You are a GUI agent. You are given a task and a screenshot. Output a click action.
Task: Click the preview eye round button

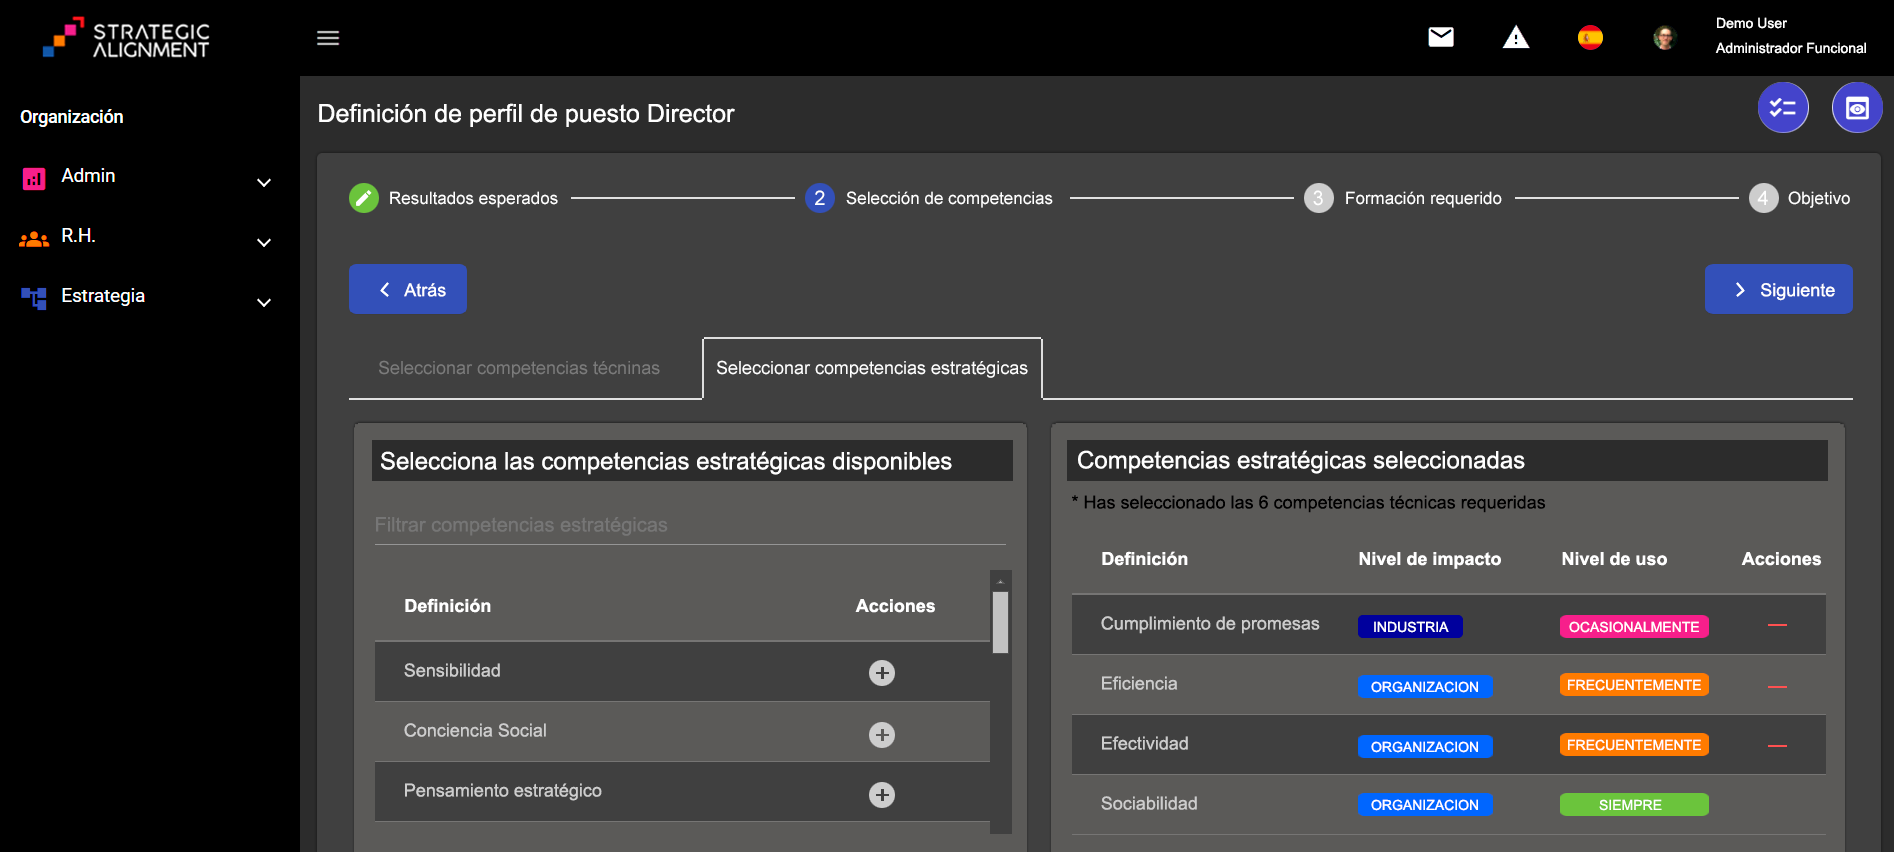click(x=1857, y=108)
